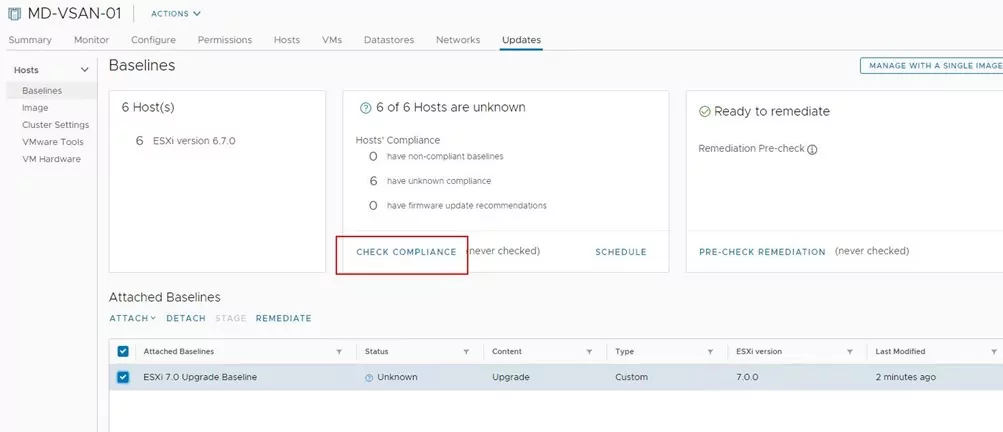
Task: Click 'have unknown compliance' text
Action: click(439, 181)
